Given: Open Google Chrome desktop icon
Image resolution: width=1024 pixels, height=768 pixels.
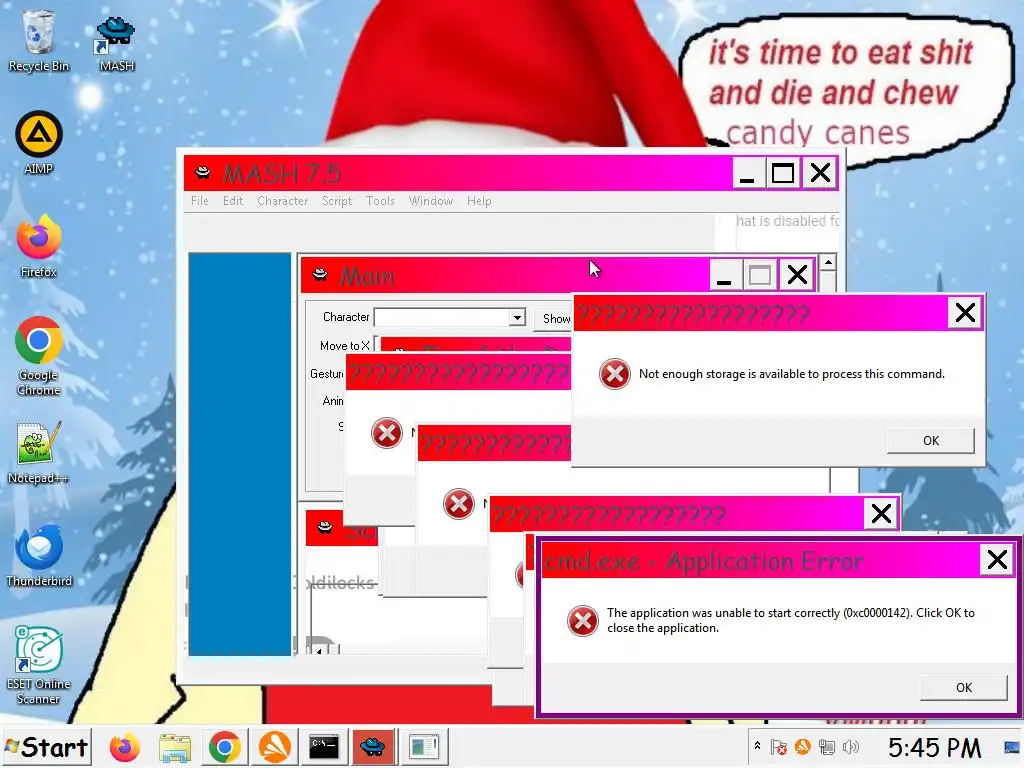Looking at the screenshot, I should coord(39,356).
